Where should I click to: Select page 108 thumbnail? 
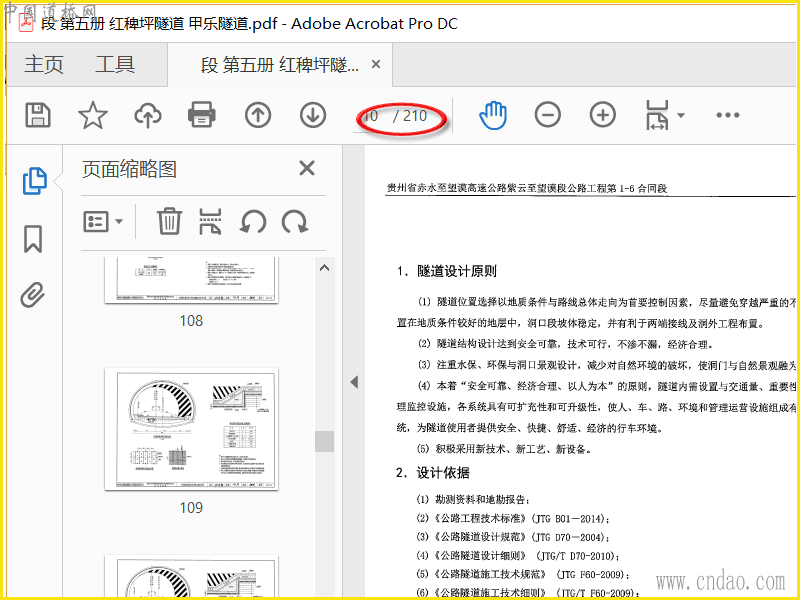(191, 280)
